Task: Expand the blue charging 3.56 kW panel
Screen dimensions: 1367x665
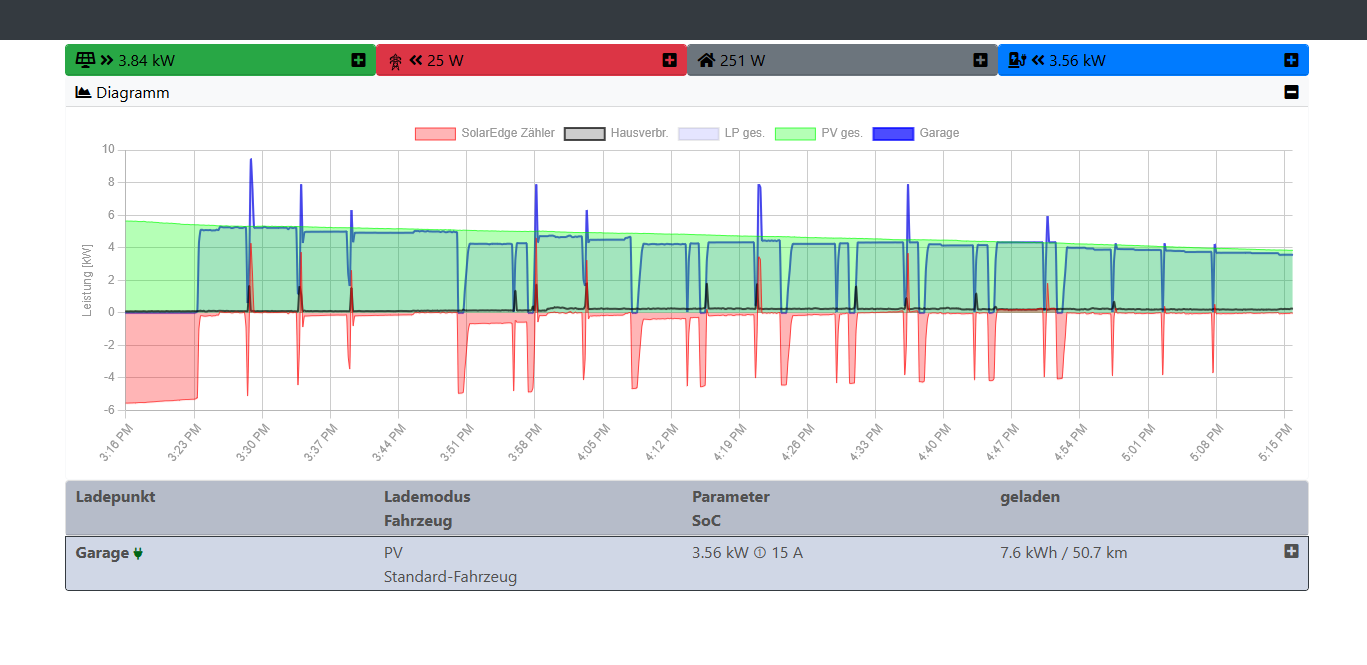Action: pos(1291,60)
